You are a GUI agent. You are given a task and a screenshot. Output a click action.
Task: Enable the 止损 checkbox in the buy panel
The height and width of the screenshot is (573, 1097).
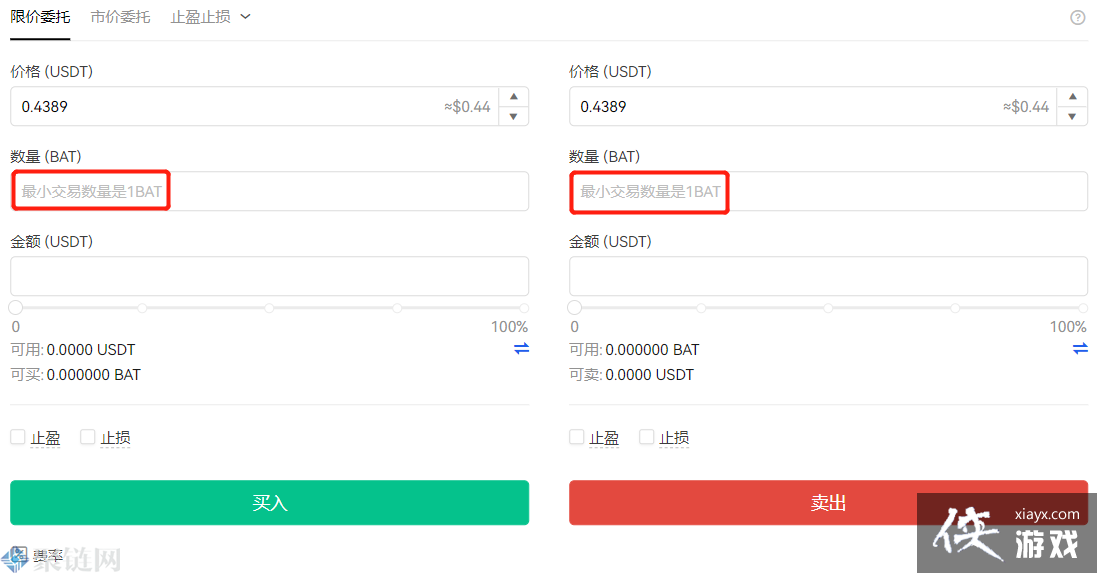click(x=88, y=437)
